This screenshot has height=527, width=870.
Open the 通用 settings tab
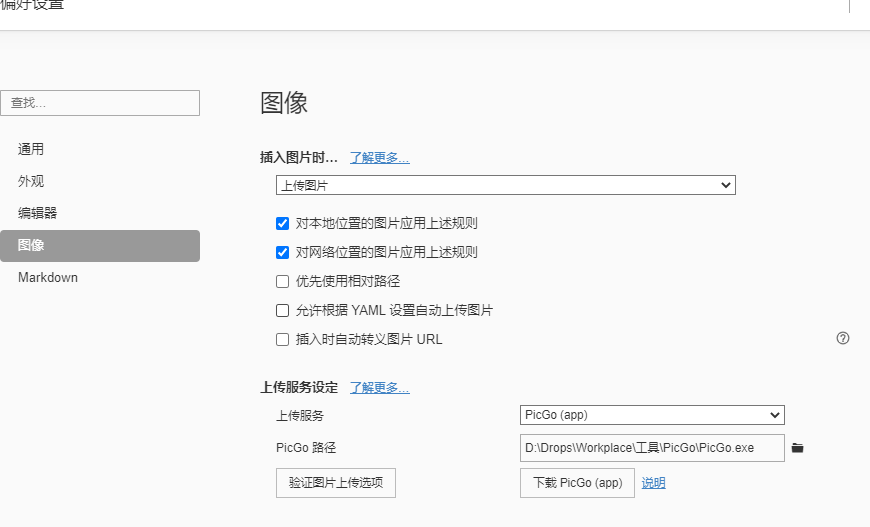[x=31, y=149]
